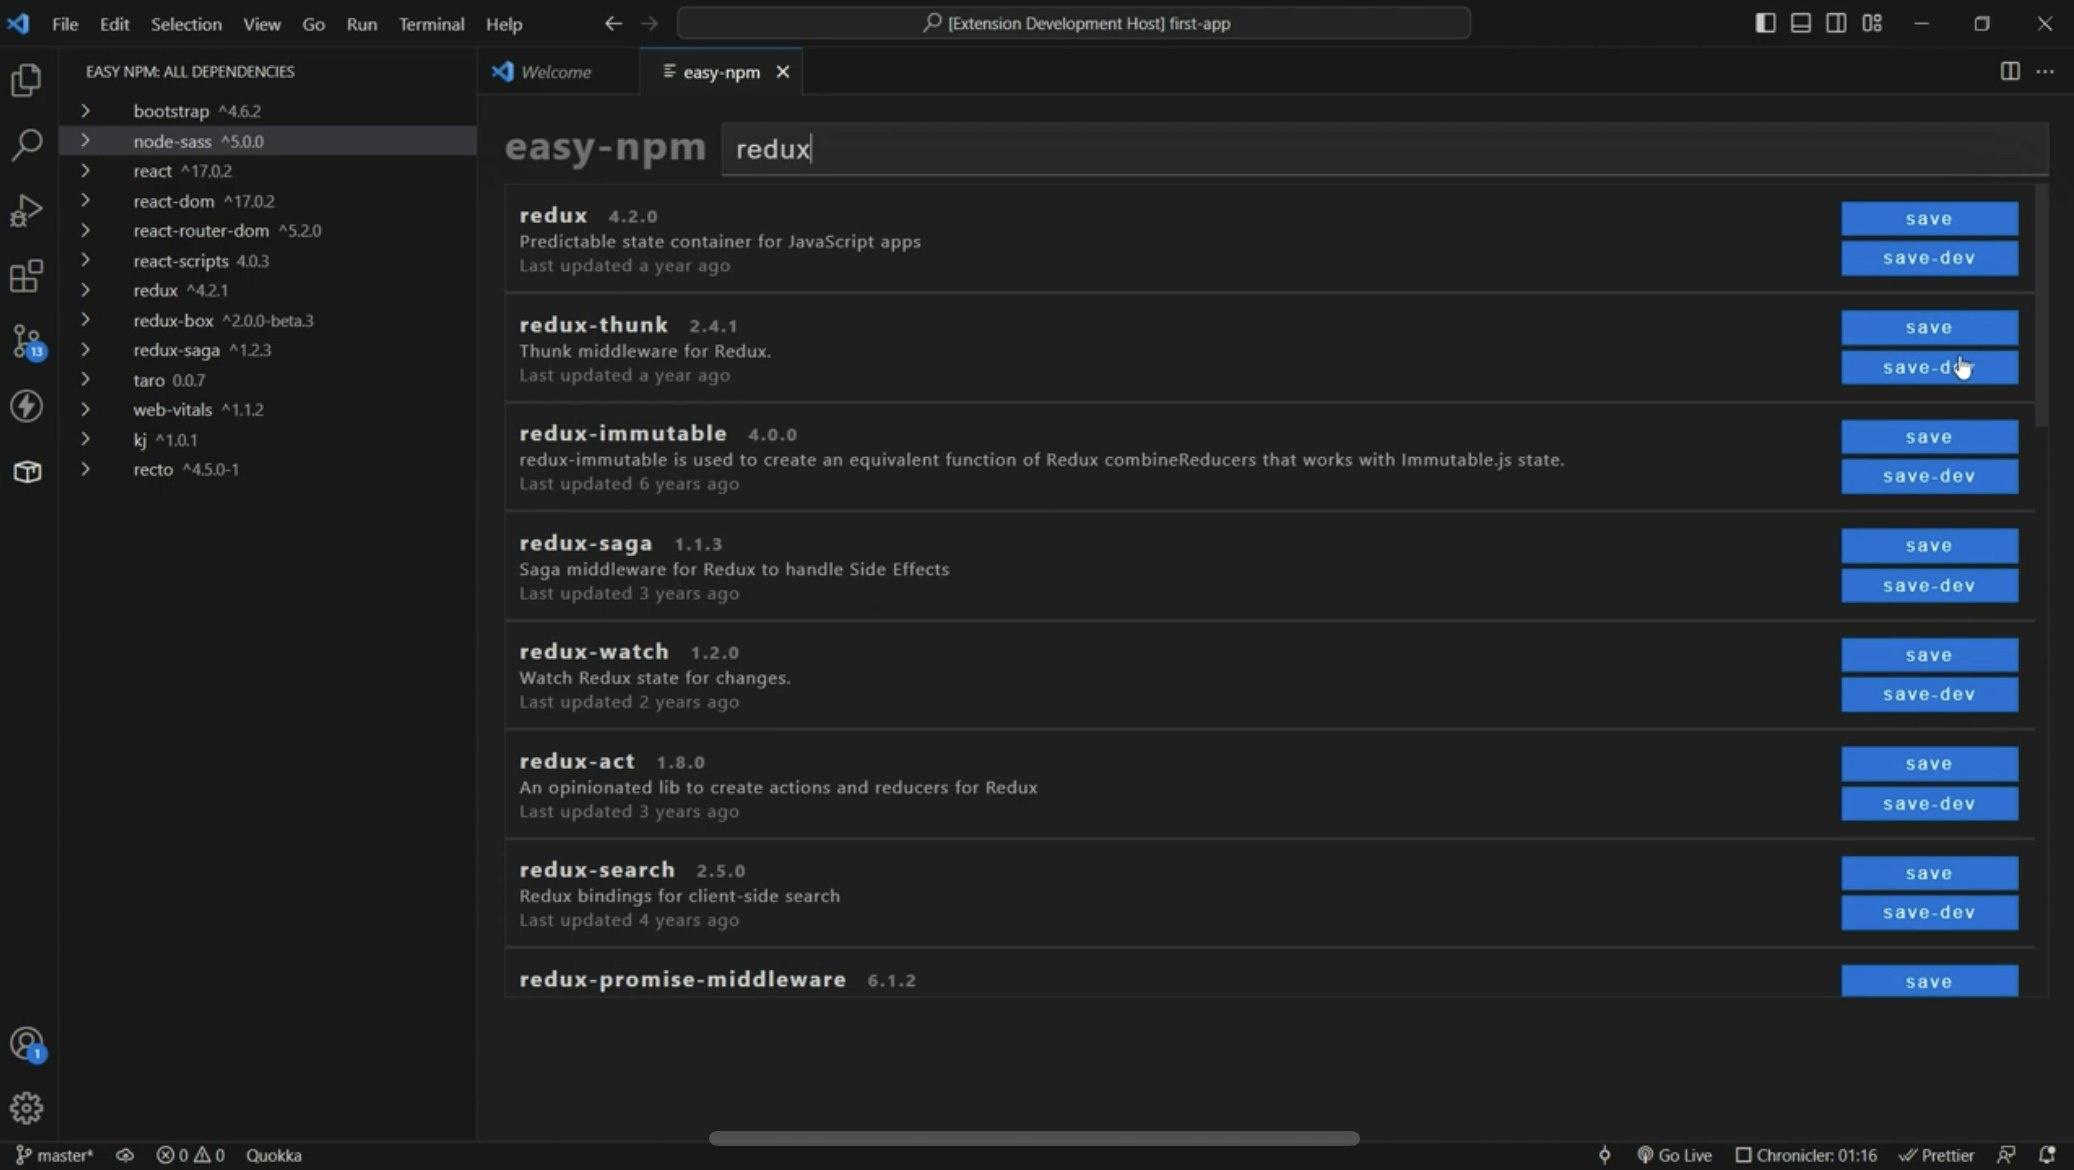Expand the redux-saga ^1.2.3 dependency

point(85,350)
